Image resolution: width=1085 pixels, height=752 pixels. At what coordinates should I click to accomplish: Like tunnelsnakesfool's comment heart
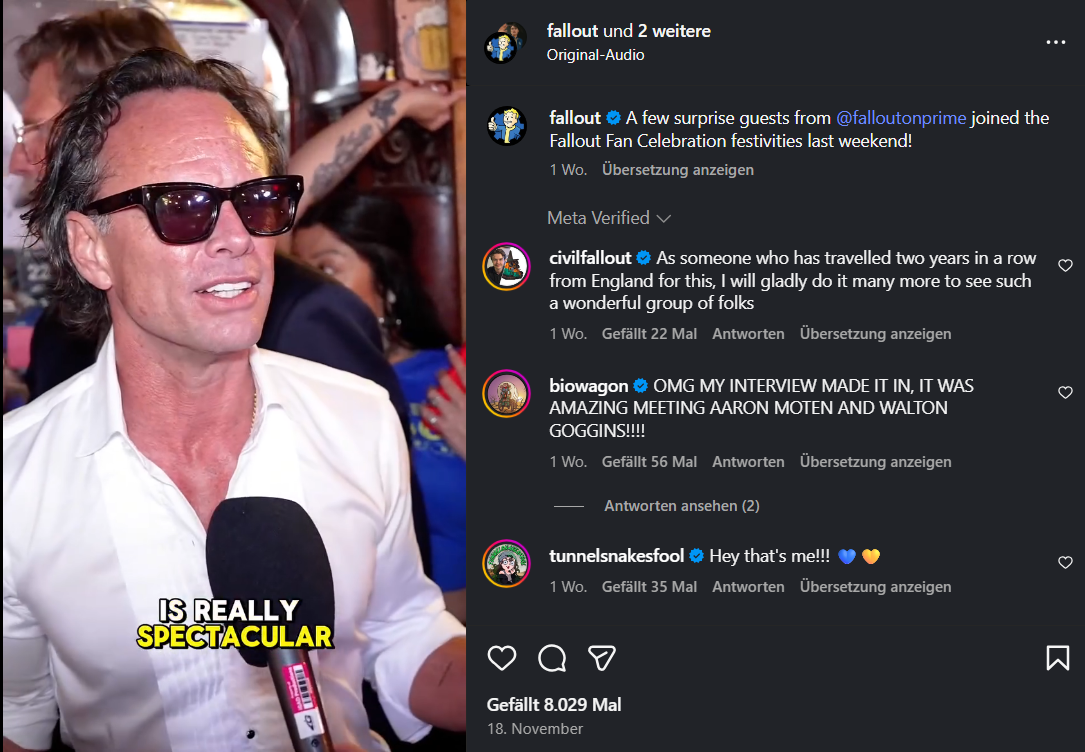coord(1065,563)
